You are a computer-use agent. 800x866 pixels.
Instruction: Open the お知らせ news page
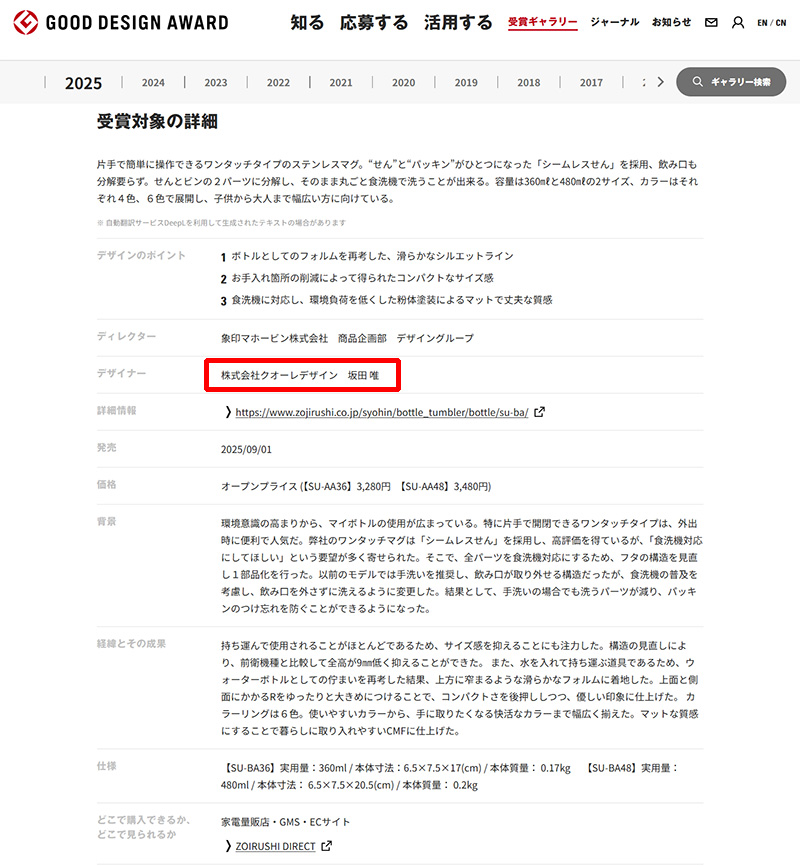[x=671, y=22]
